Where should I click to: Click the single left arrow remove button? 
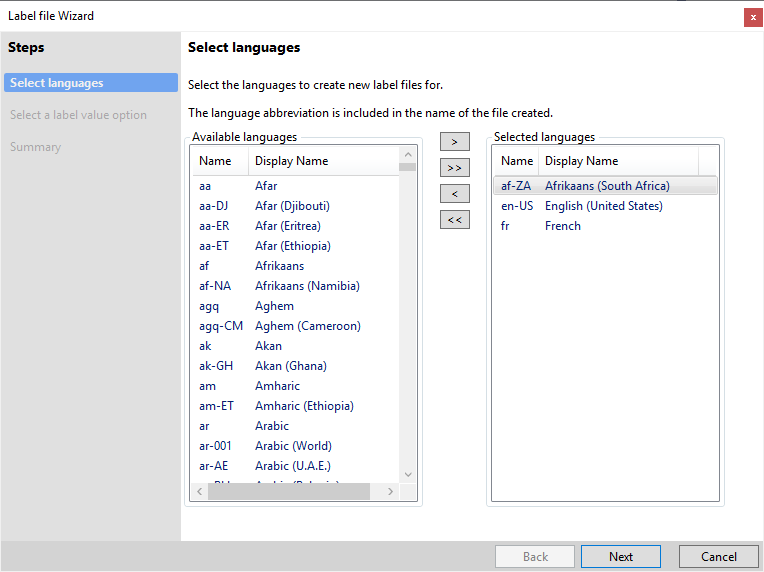(454, 194)
